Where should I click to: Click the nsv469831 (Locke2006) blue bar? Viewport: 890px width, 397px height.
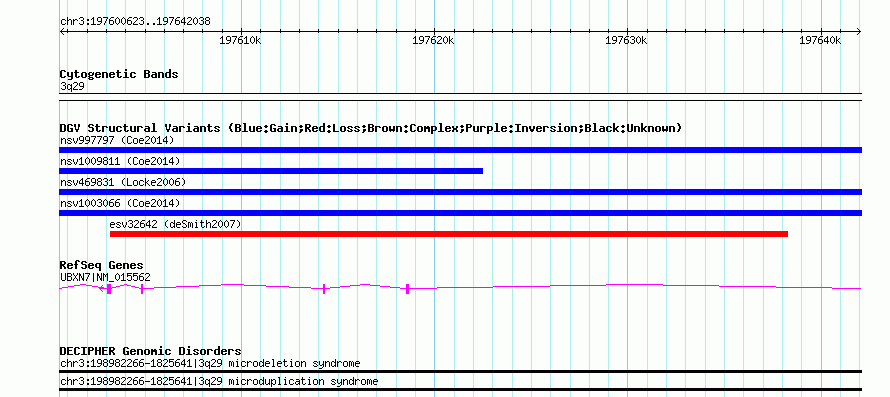pos(460,192)
